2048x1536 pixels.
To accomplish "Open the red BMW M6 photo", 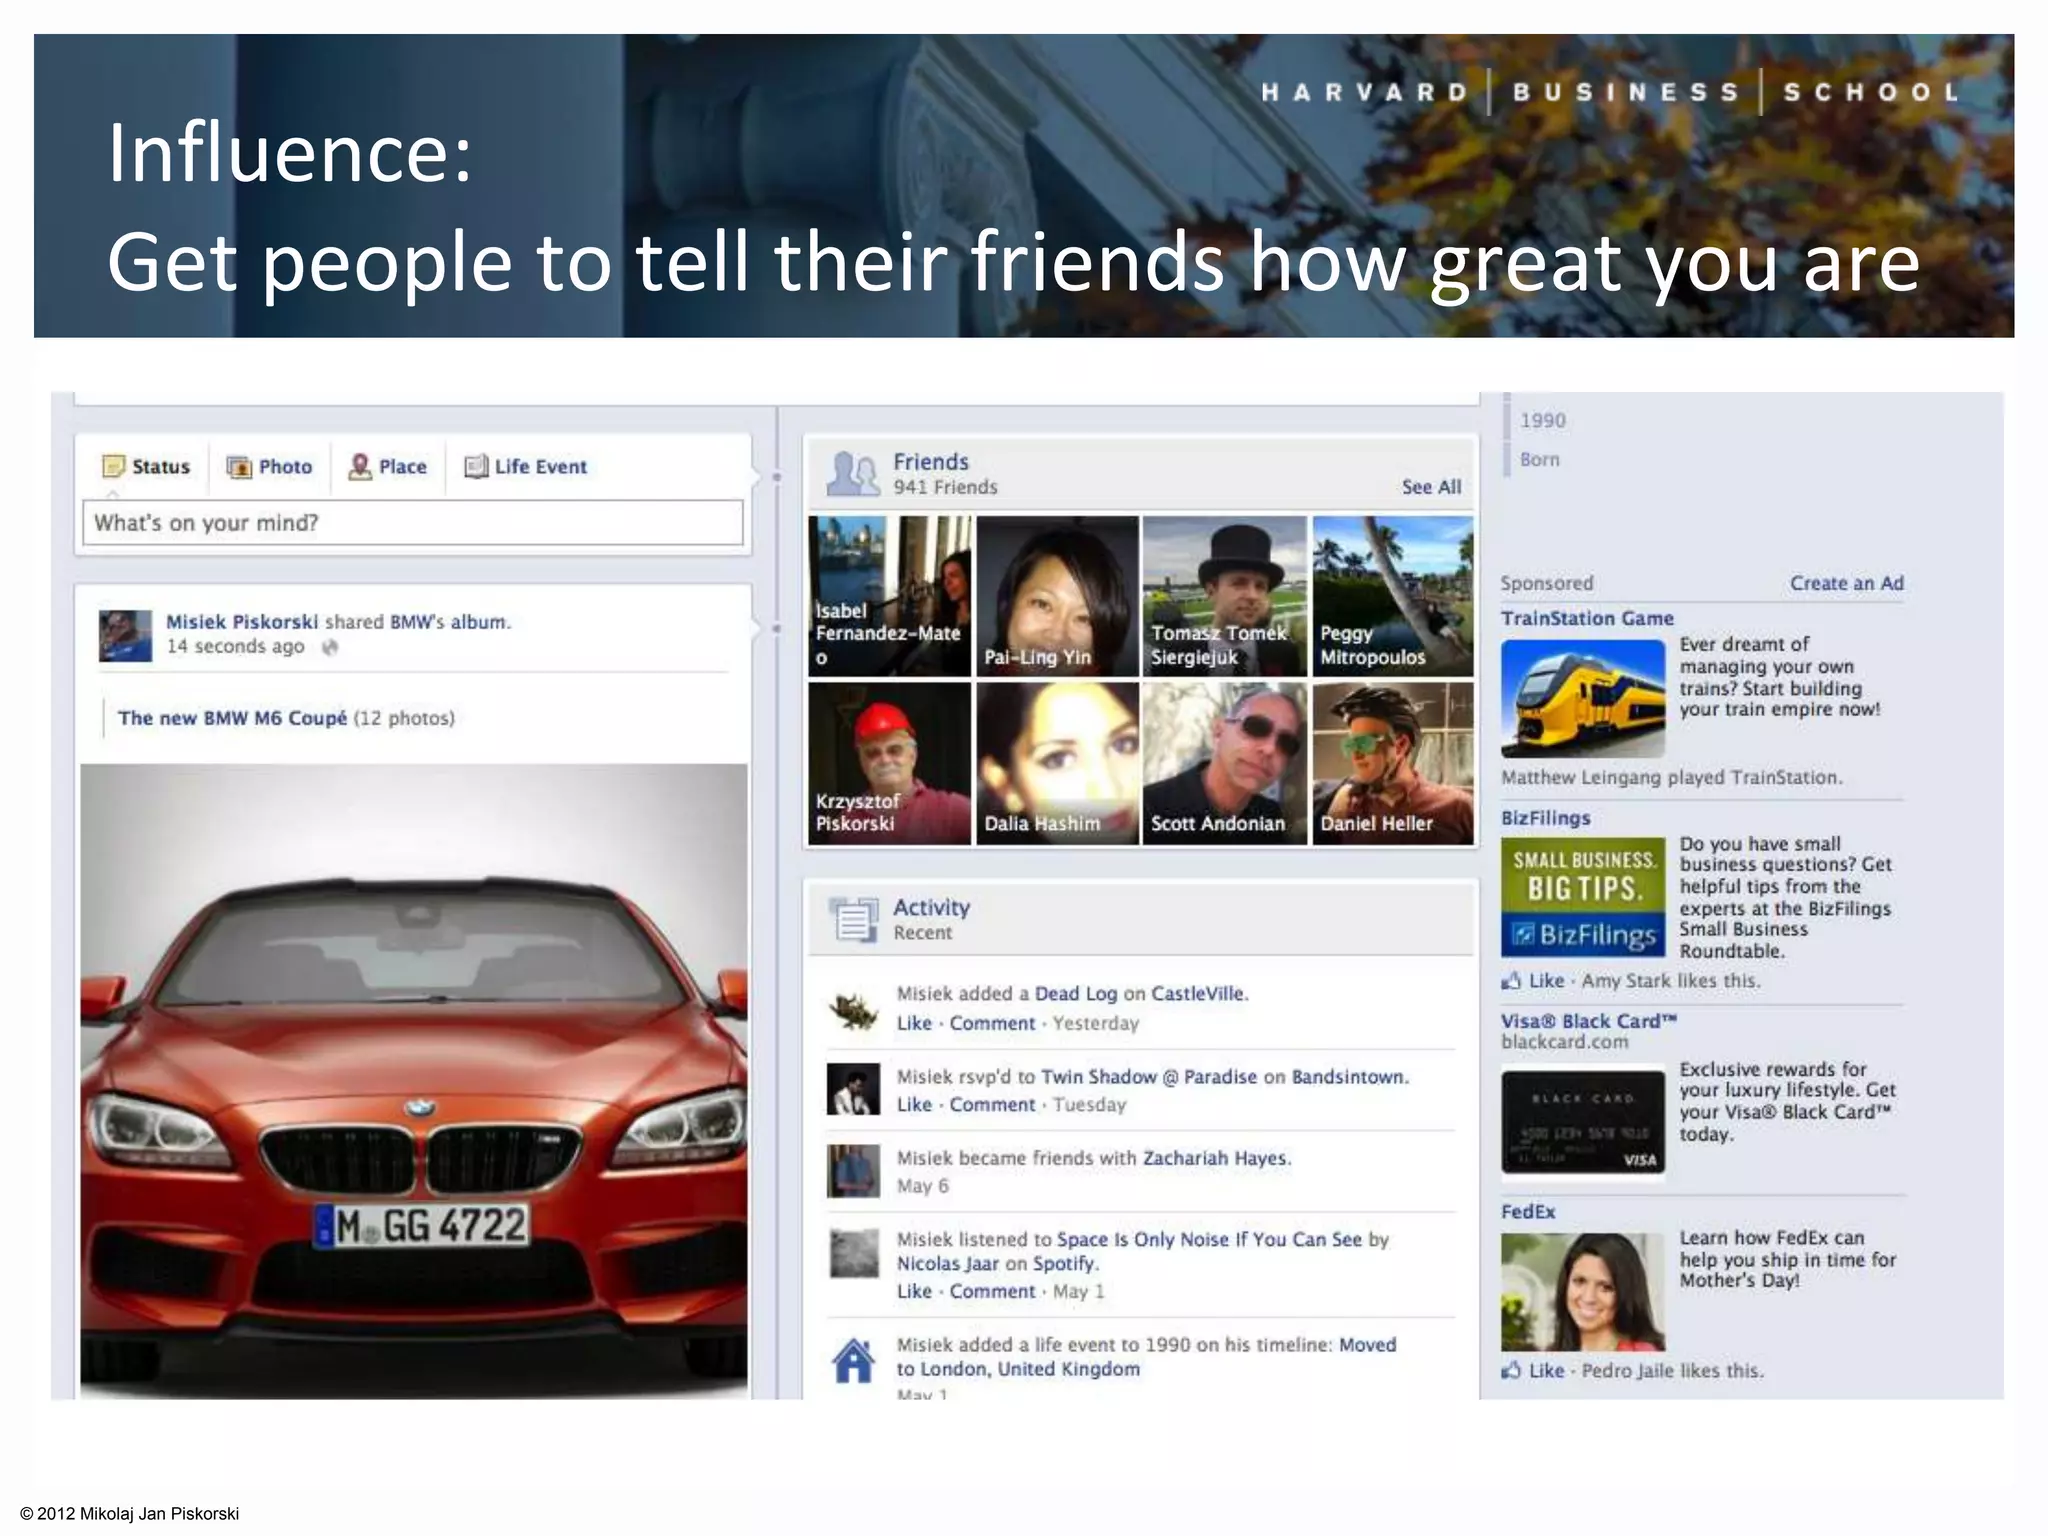I will pos(414,1080).
